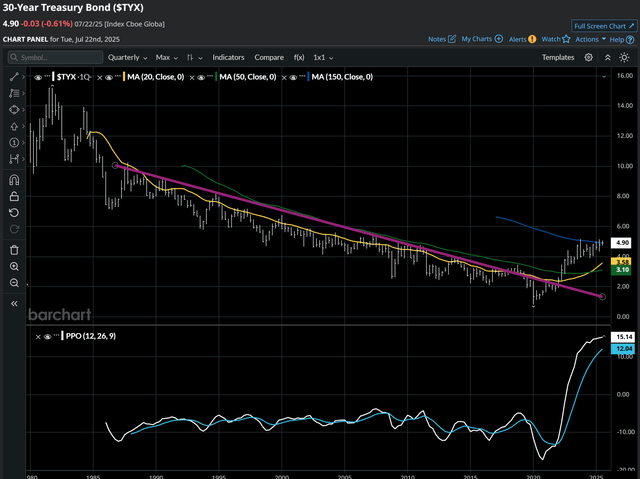Screen dimensions: 640x479
Task: Collapse the legend with right-side chevron
Action: coord(604,77)
